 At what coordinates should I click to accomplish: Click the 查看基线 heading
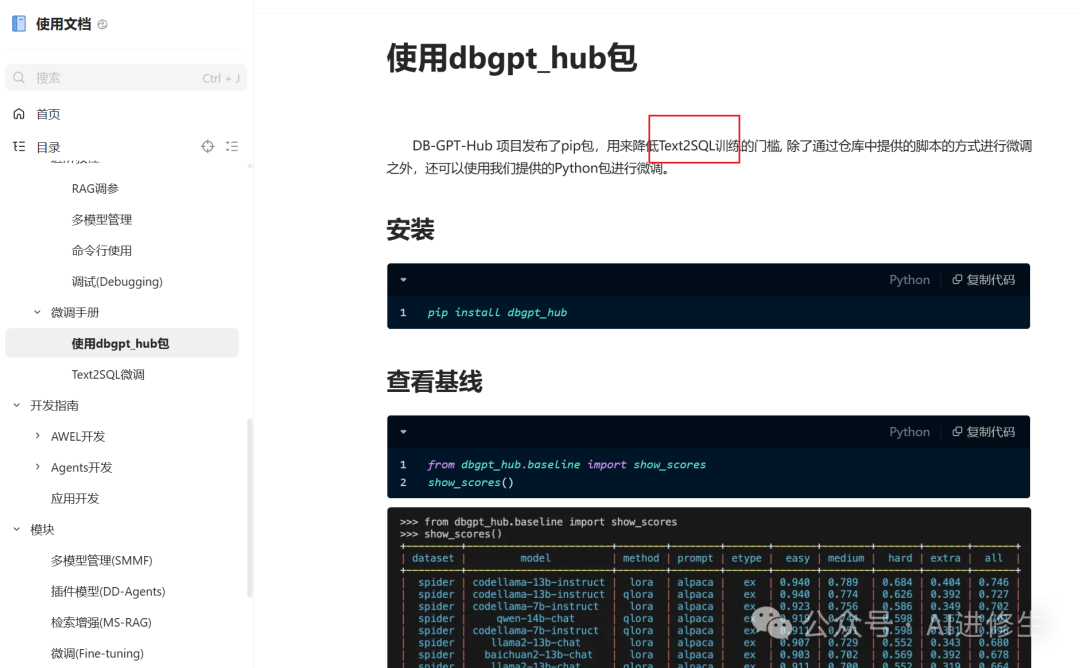435,382
